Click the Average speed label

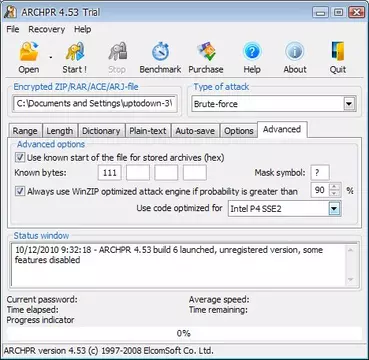click(x=219, y=299)
